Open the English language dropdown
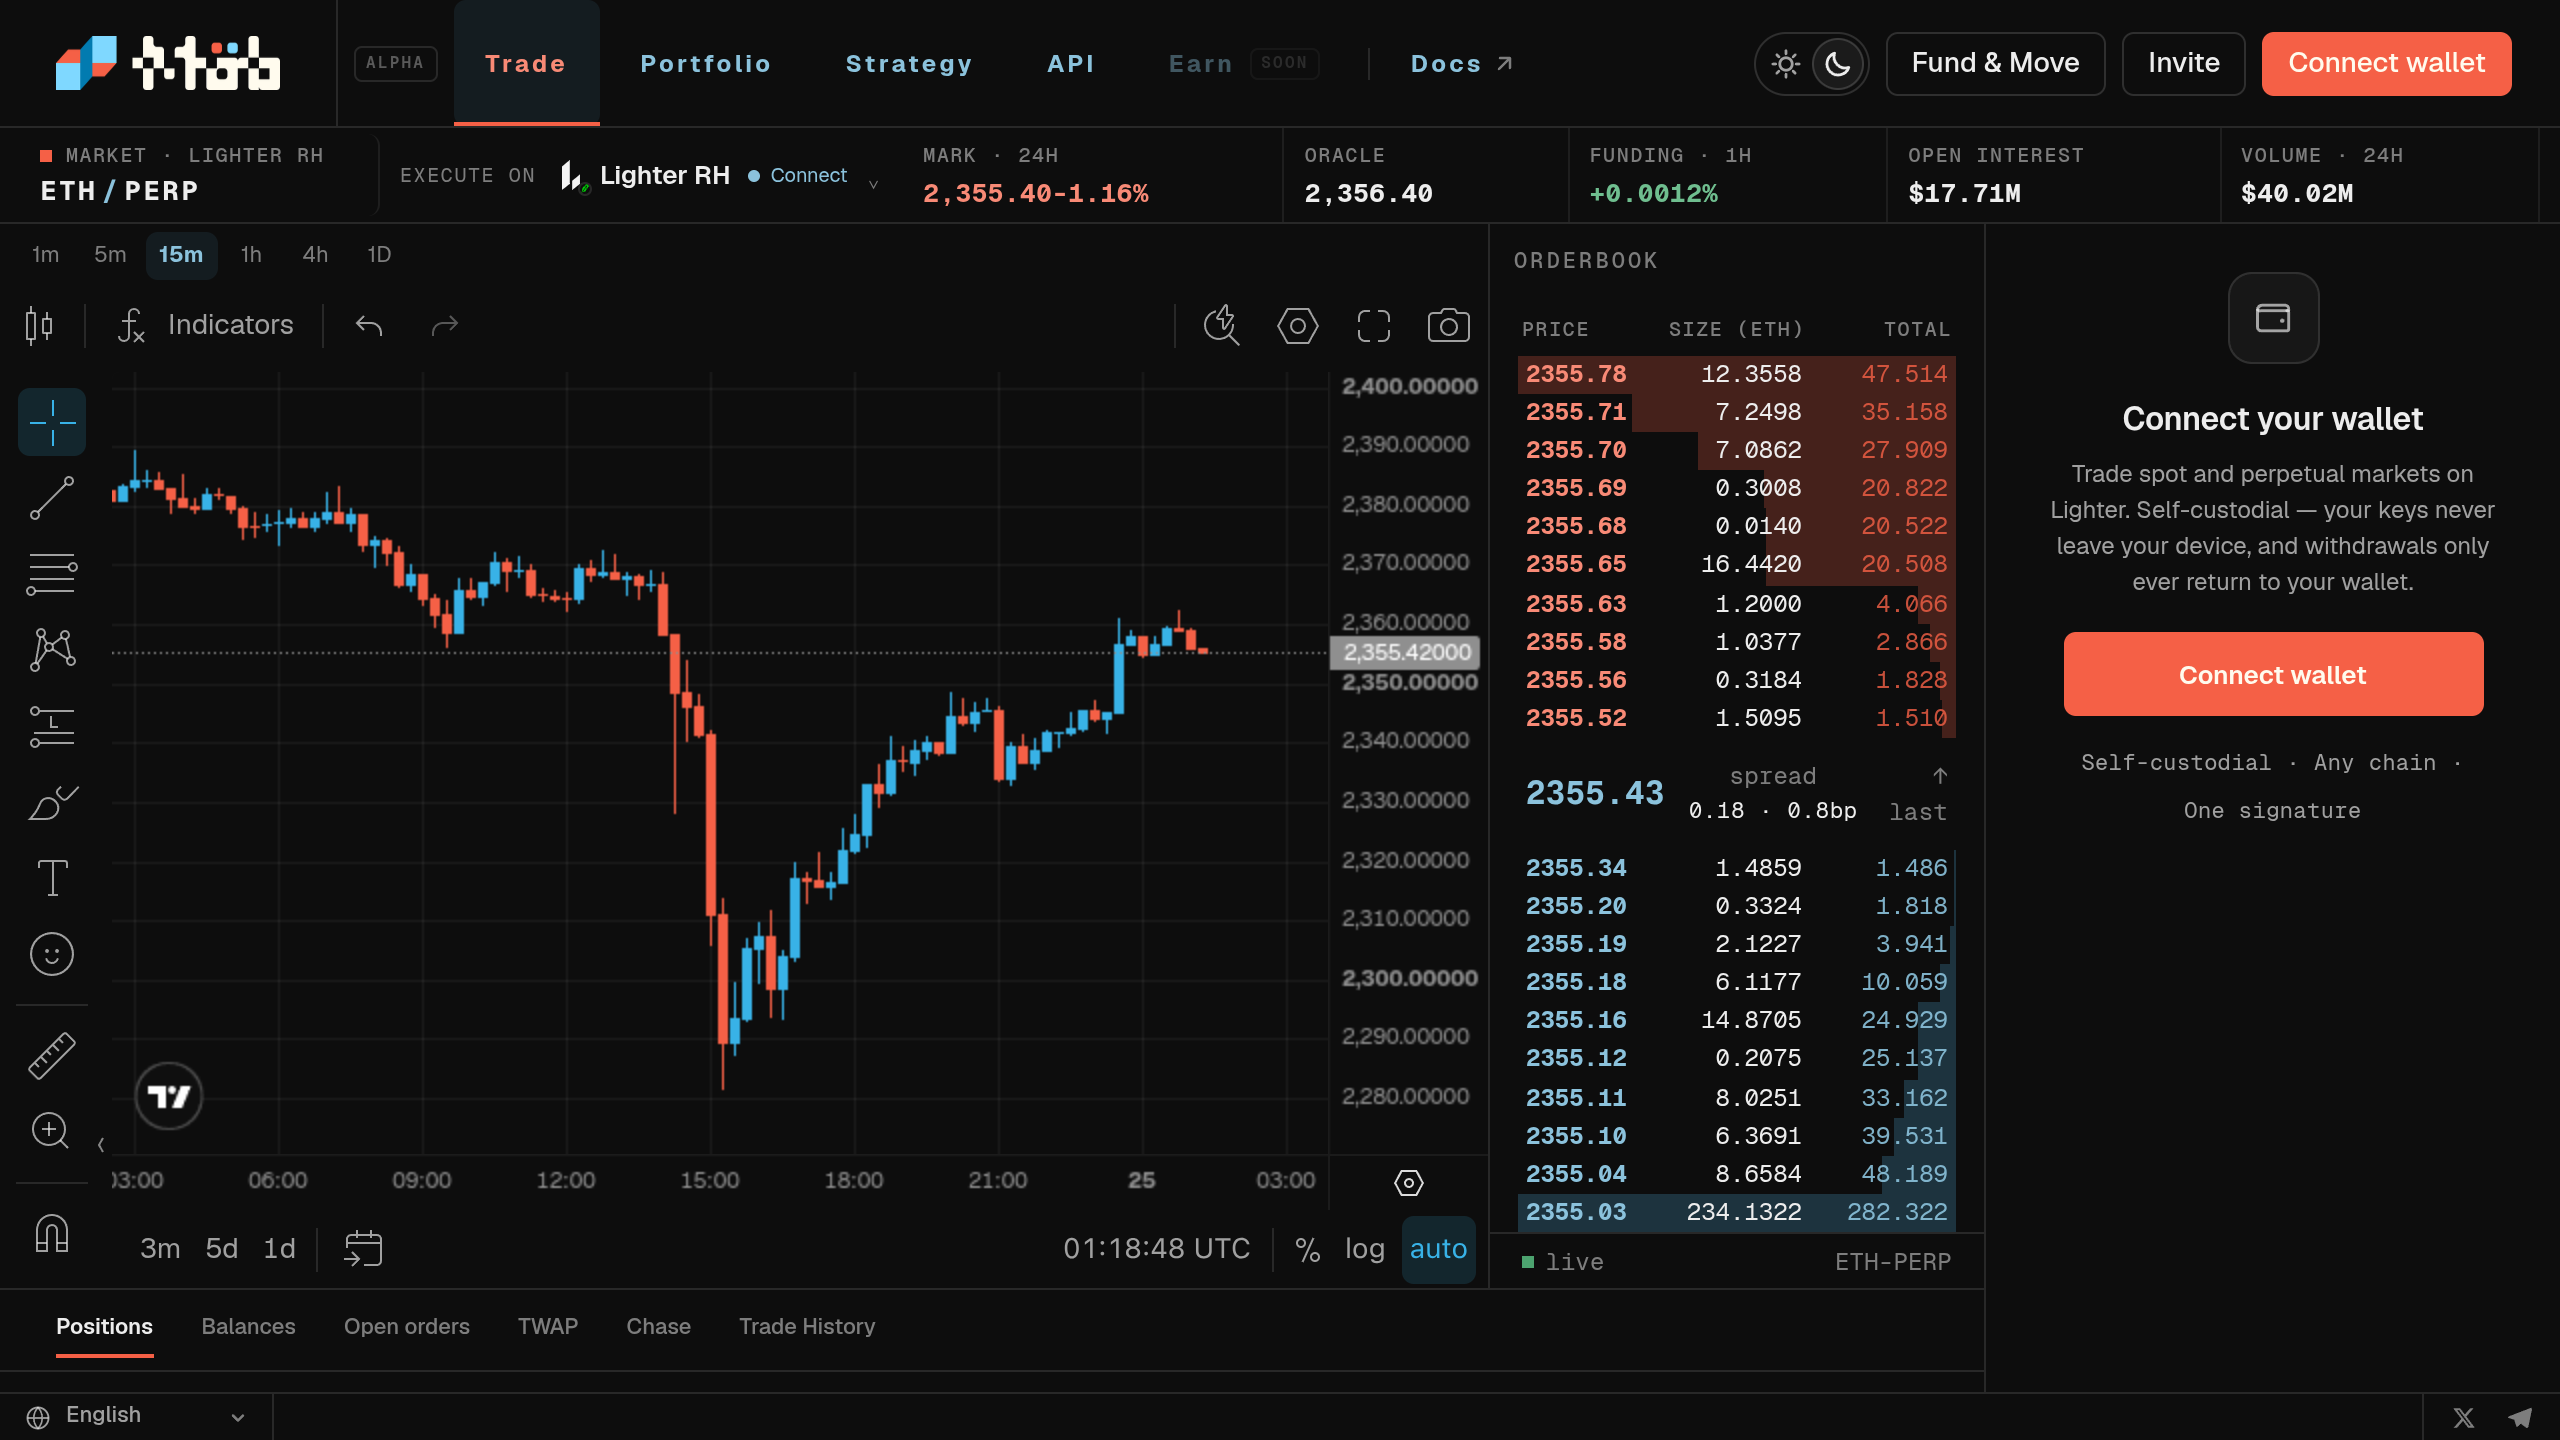 pyautogui.click(x=136, y=1416)
